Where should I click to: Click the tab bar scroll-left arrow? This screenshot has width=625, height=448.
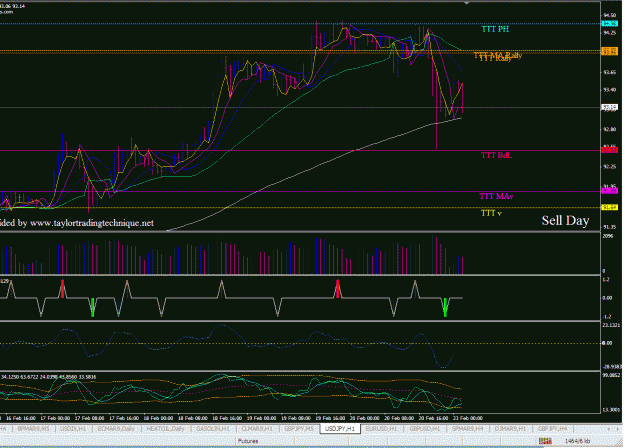point(608,429)
